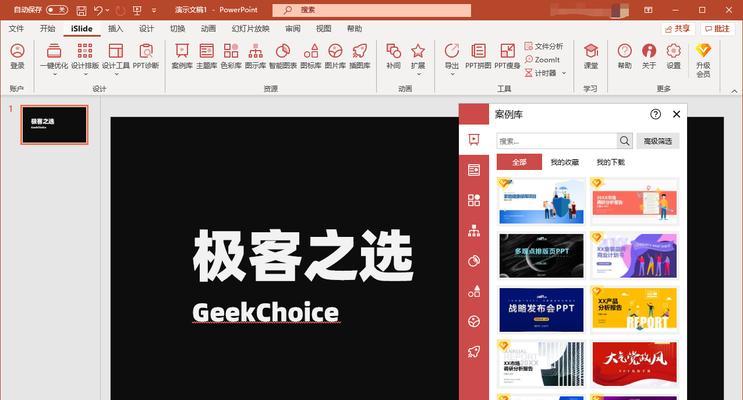
Task: Open the undo history dropdown arrow
Action: click(108, 10)
